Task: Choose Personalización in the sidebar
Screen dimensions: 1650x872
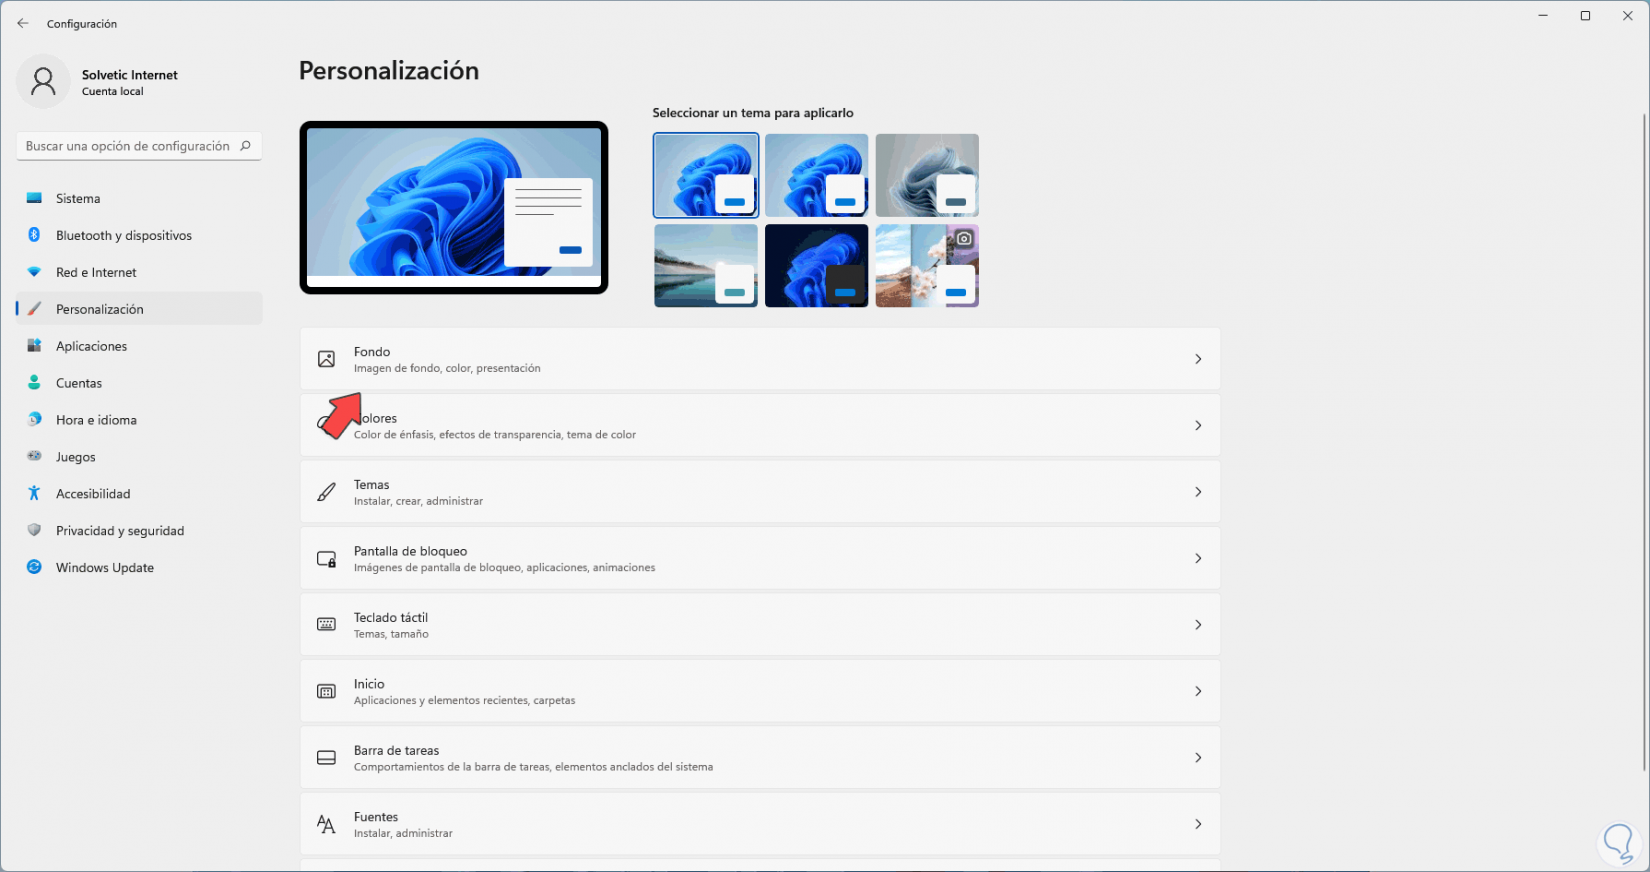Action: tap(139, 309)
